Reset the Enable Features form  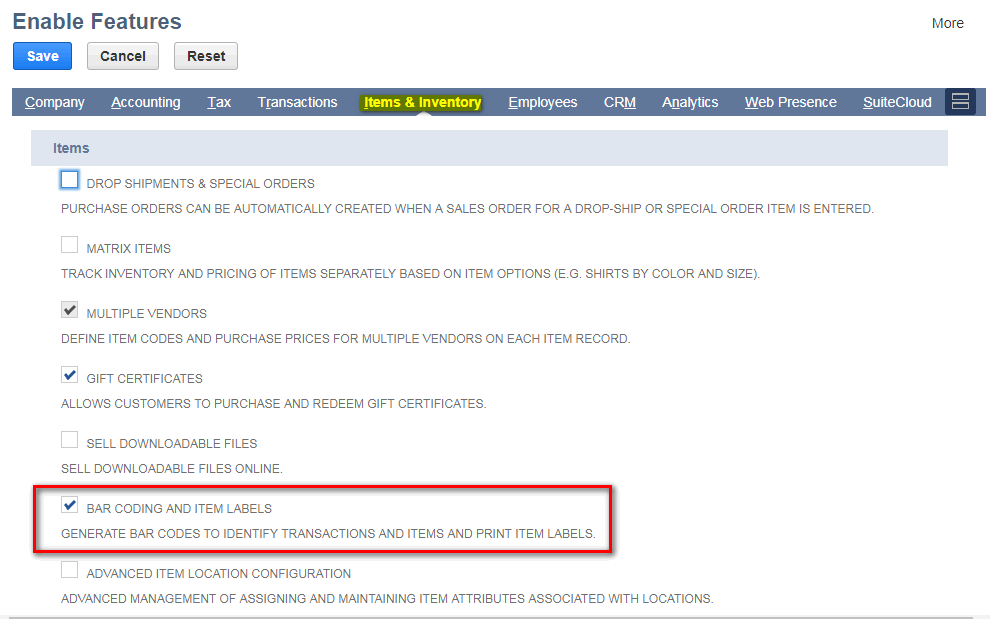pyautogui.click(x=205, y=56)
